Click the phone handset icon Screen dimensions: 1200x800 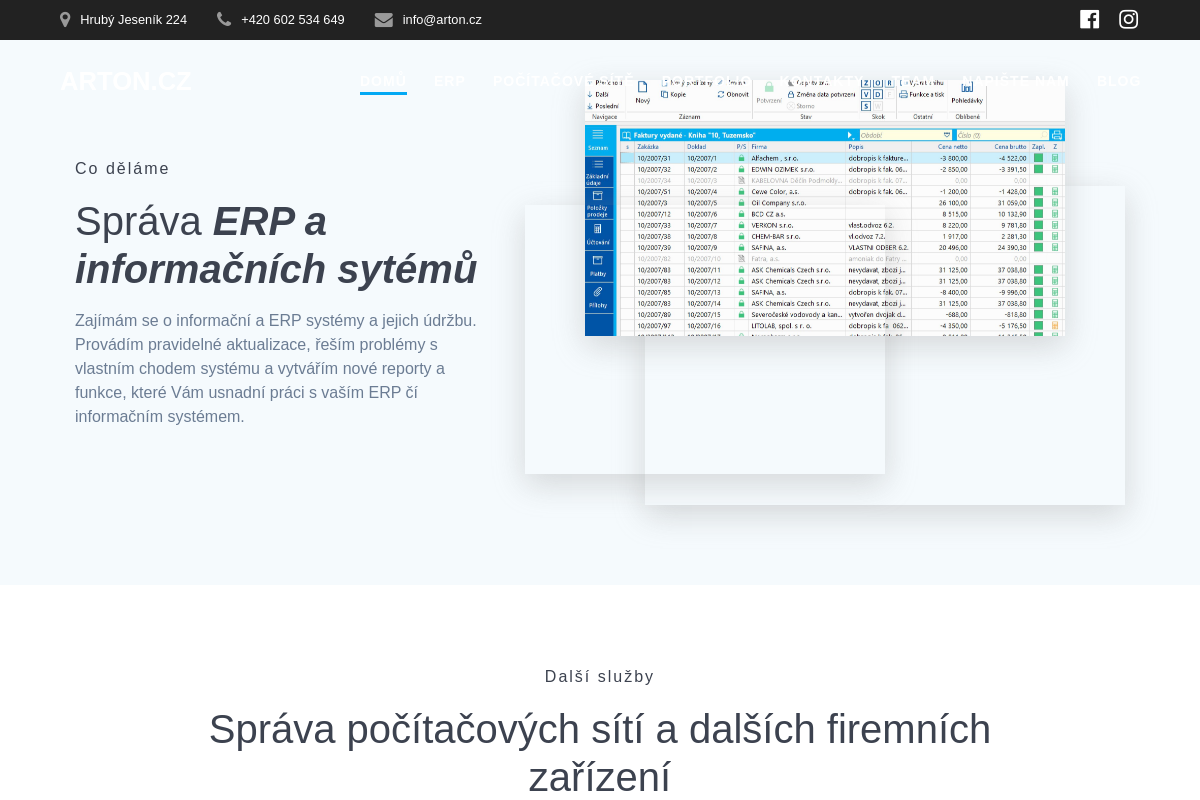(x=224, y=19)
